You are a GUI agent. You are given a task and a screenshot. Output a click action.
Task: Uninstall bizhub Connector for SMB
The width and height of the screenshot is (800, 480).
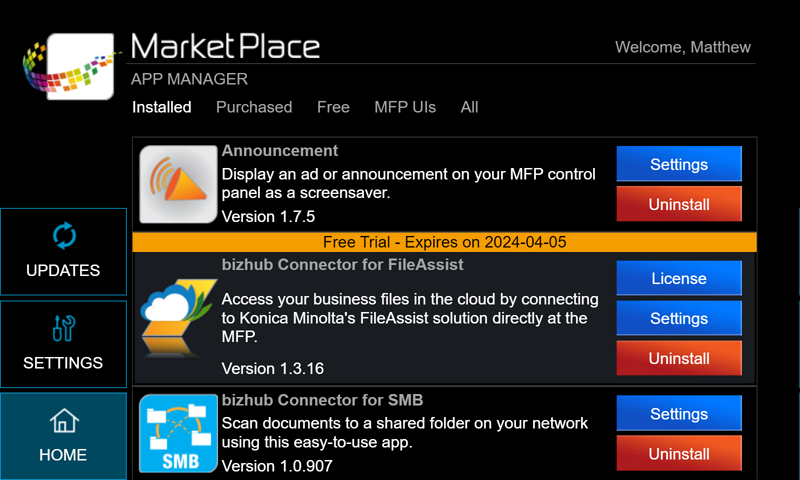[679, 453]
